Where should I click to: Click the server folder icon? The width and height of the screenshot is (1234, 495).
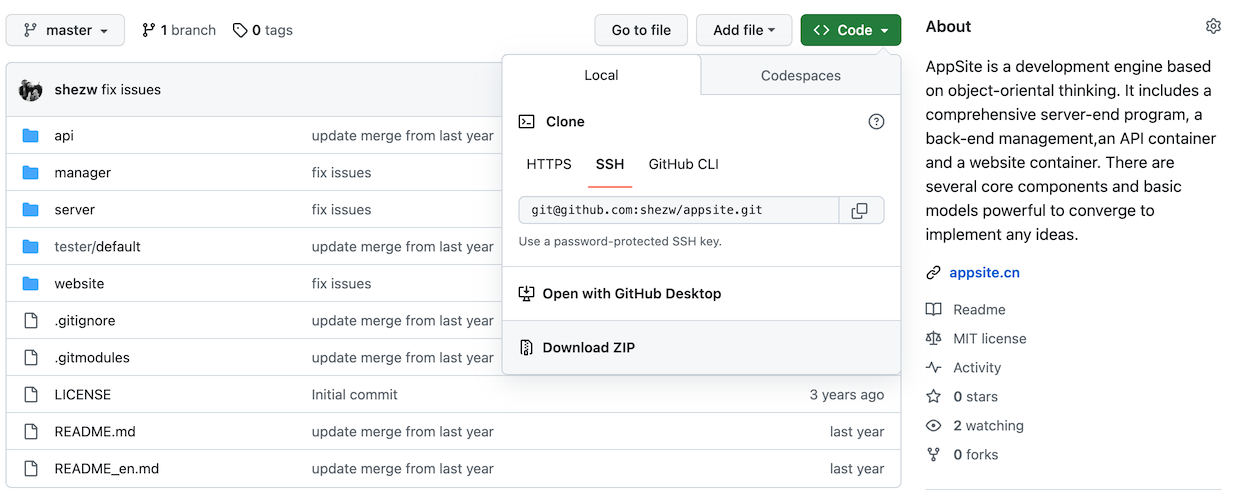coord(31,210)
